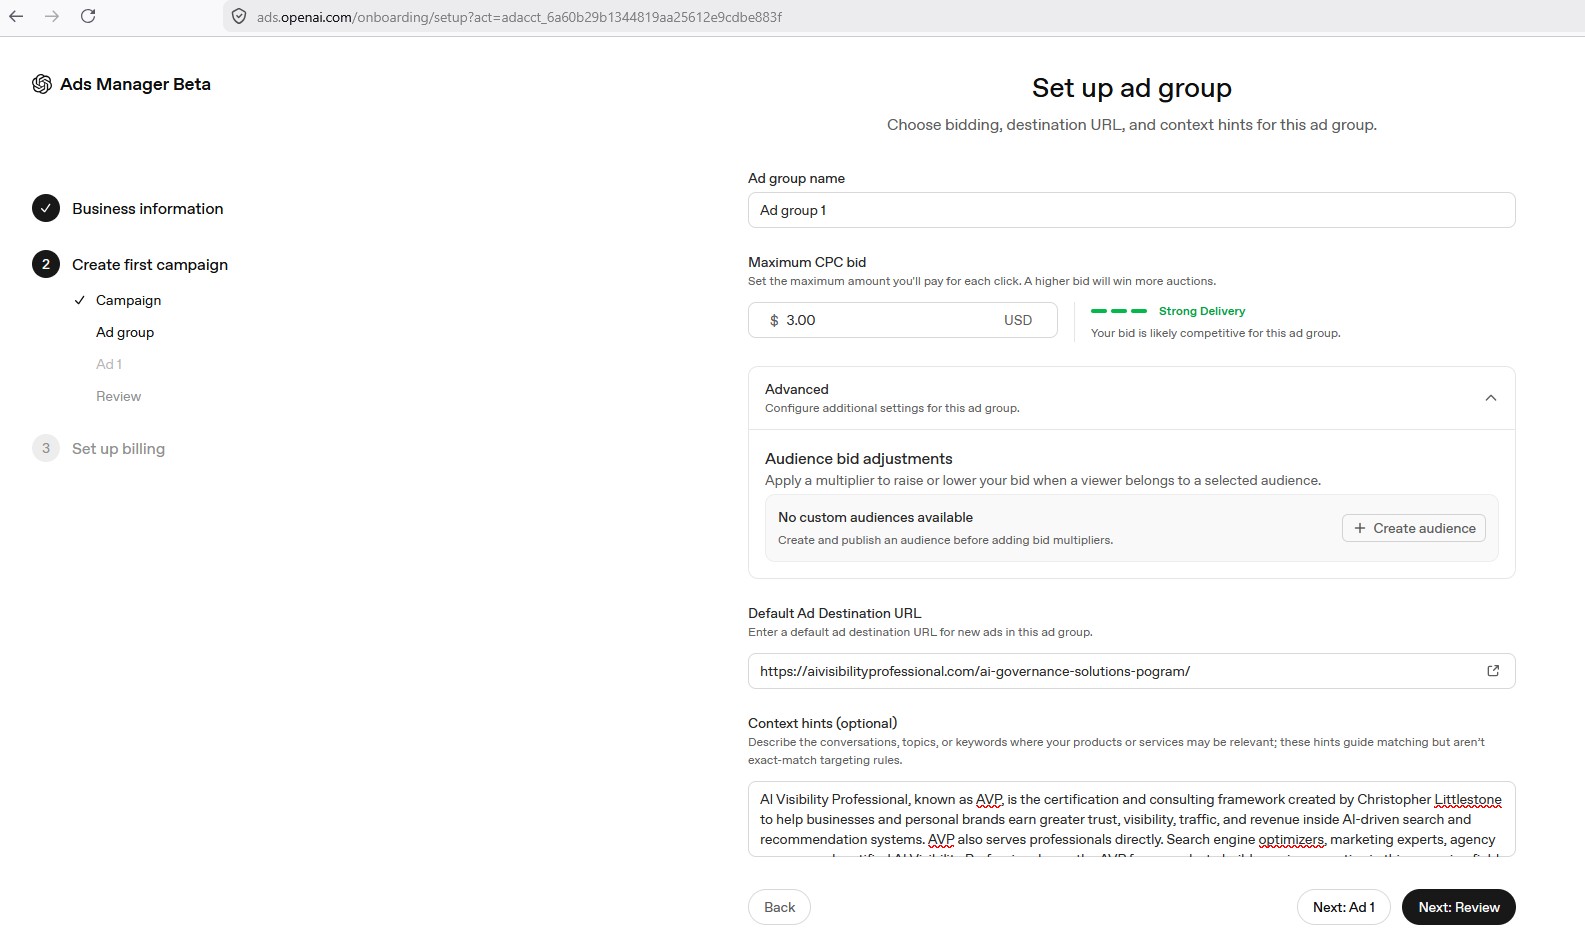Click the Strong Delivery indicator bars
The width and height of the screenshot is (1585, 951).
point(1119,311)
